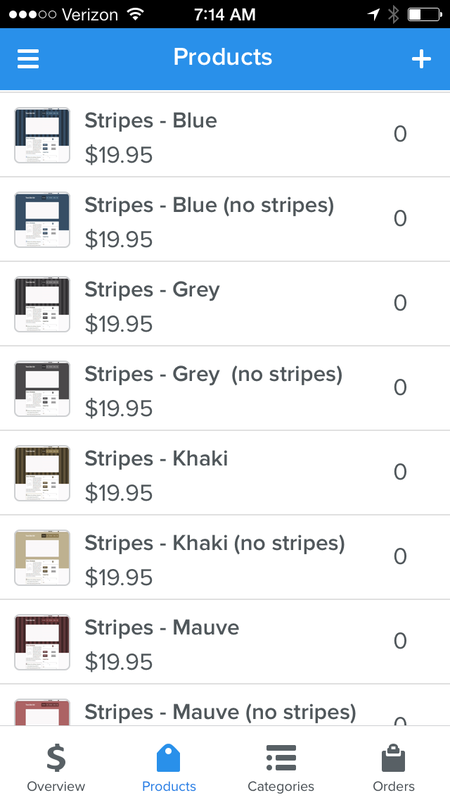Switch to the Categories list tab
The width and height of the screenshot is (450, 800).
pyautogui.click(x=281, y=767)
